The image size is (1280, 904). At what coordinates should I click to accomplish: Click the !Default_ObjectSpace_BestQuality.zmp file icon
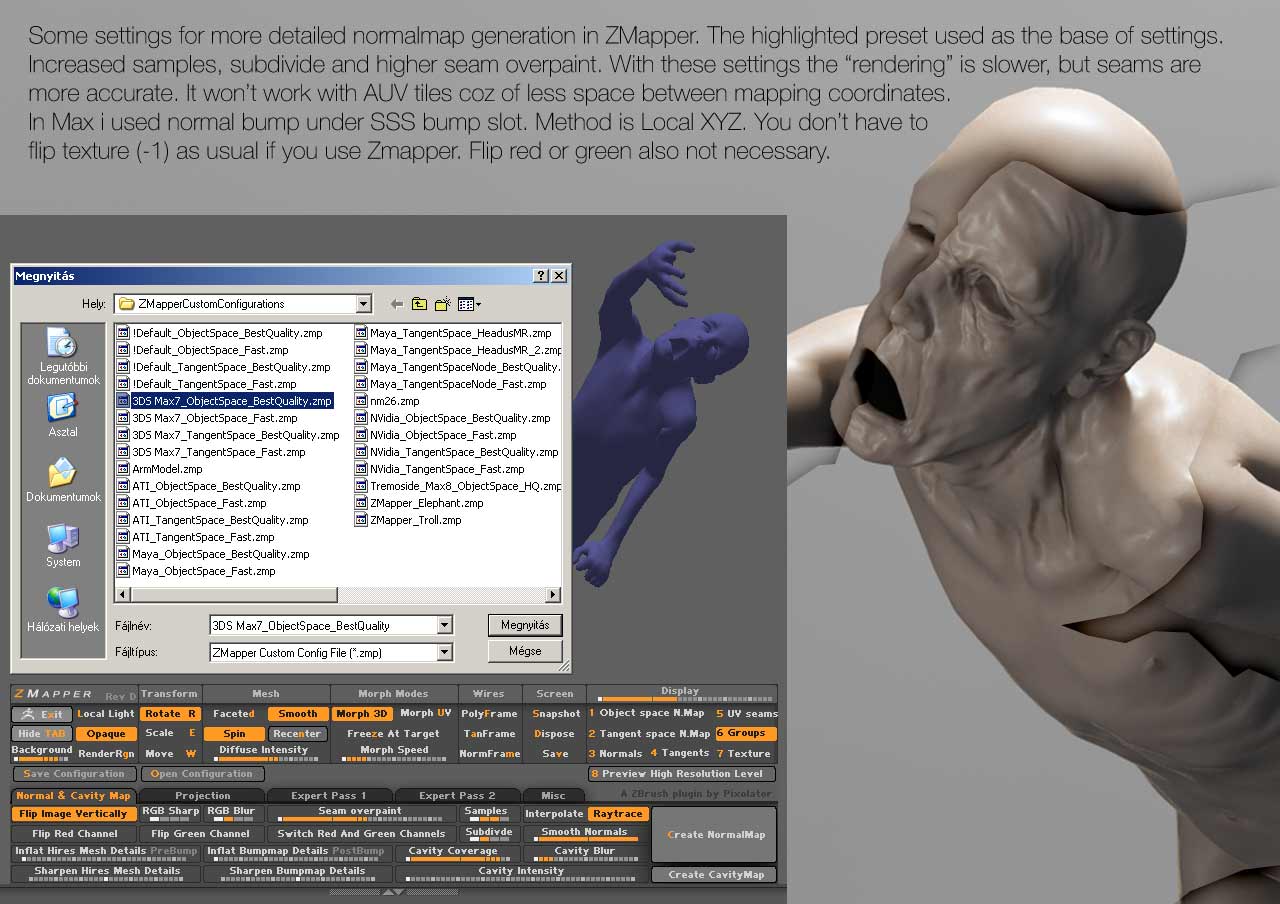pyautogui.click(x=123, y=333)
